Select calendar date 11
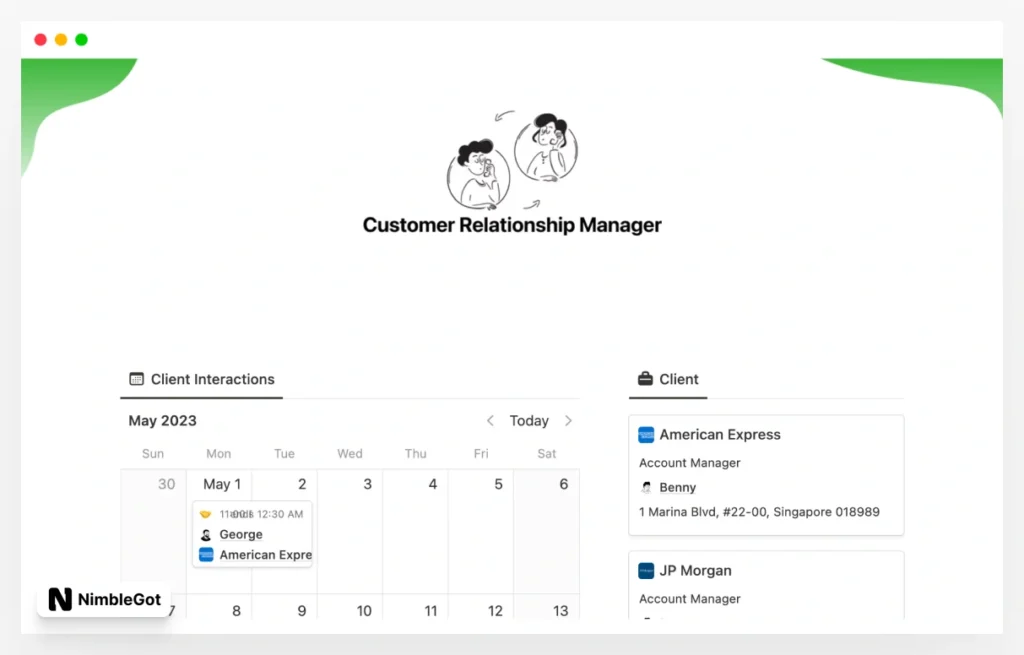Image resolution: width=1024 pixels, height=655 pixels. coord(430,611)
